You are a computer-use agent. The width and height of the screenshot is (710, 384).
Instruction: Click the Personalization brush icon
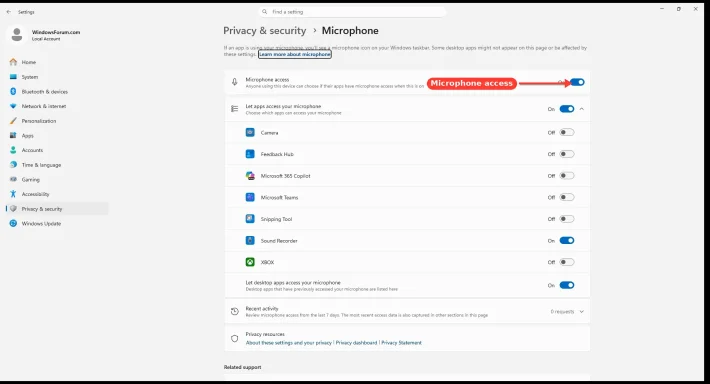click(x=13, y=121)
